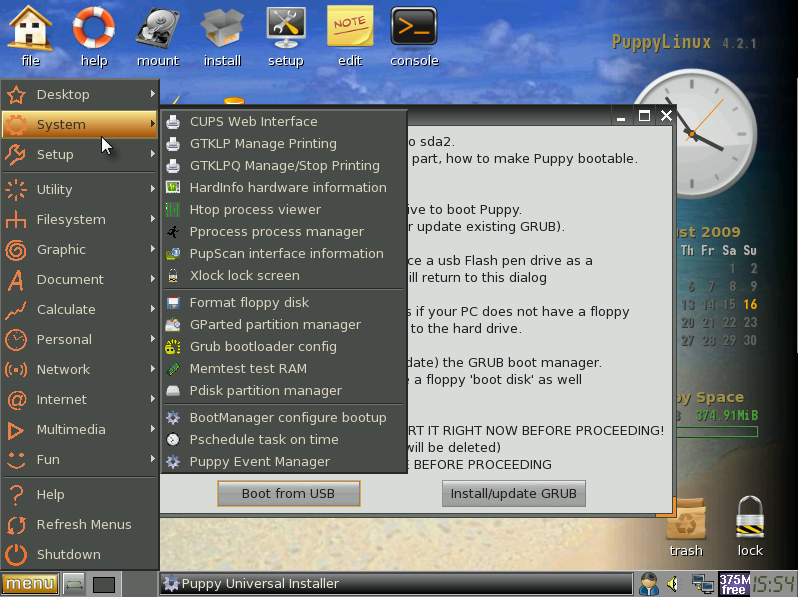The height and width of the screenshot is (597, 798).
Task: Launch GTKLP Manage Printing
Action: coord(284,144)
